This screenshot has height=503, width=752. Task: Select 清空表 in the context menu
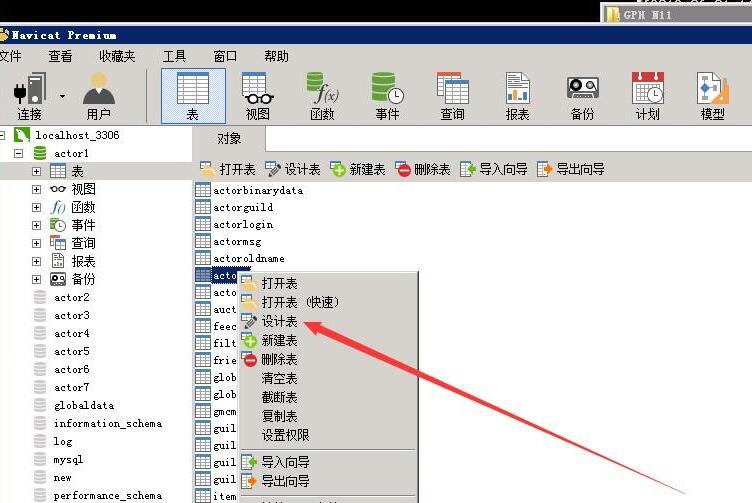click(x=279, y=378)
